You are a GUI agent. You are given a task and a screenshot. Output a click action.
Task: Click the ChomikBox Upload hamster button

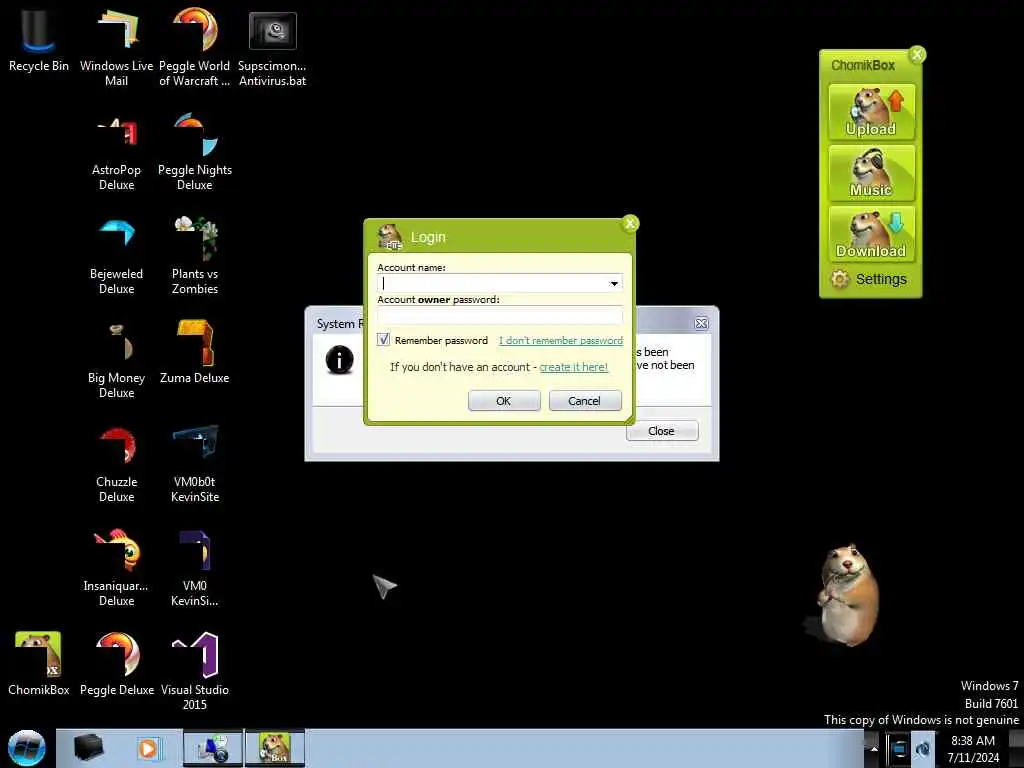(x=871, y=112)
